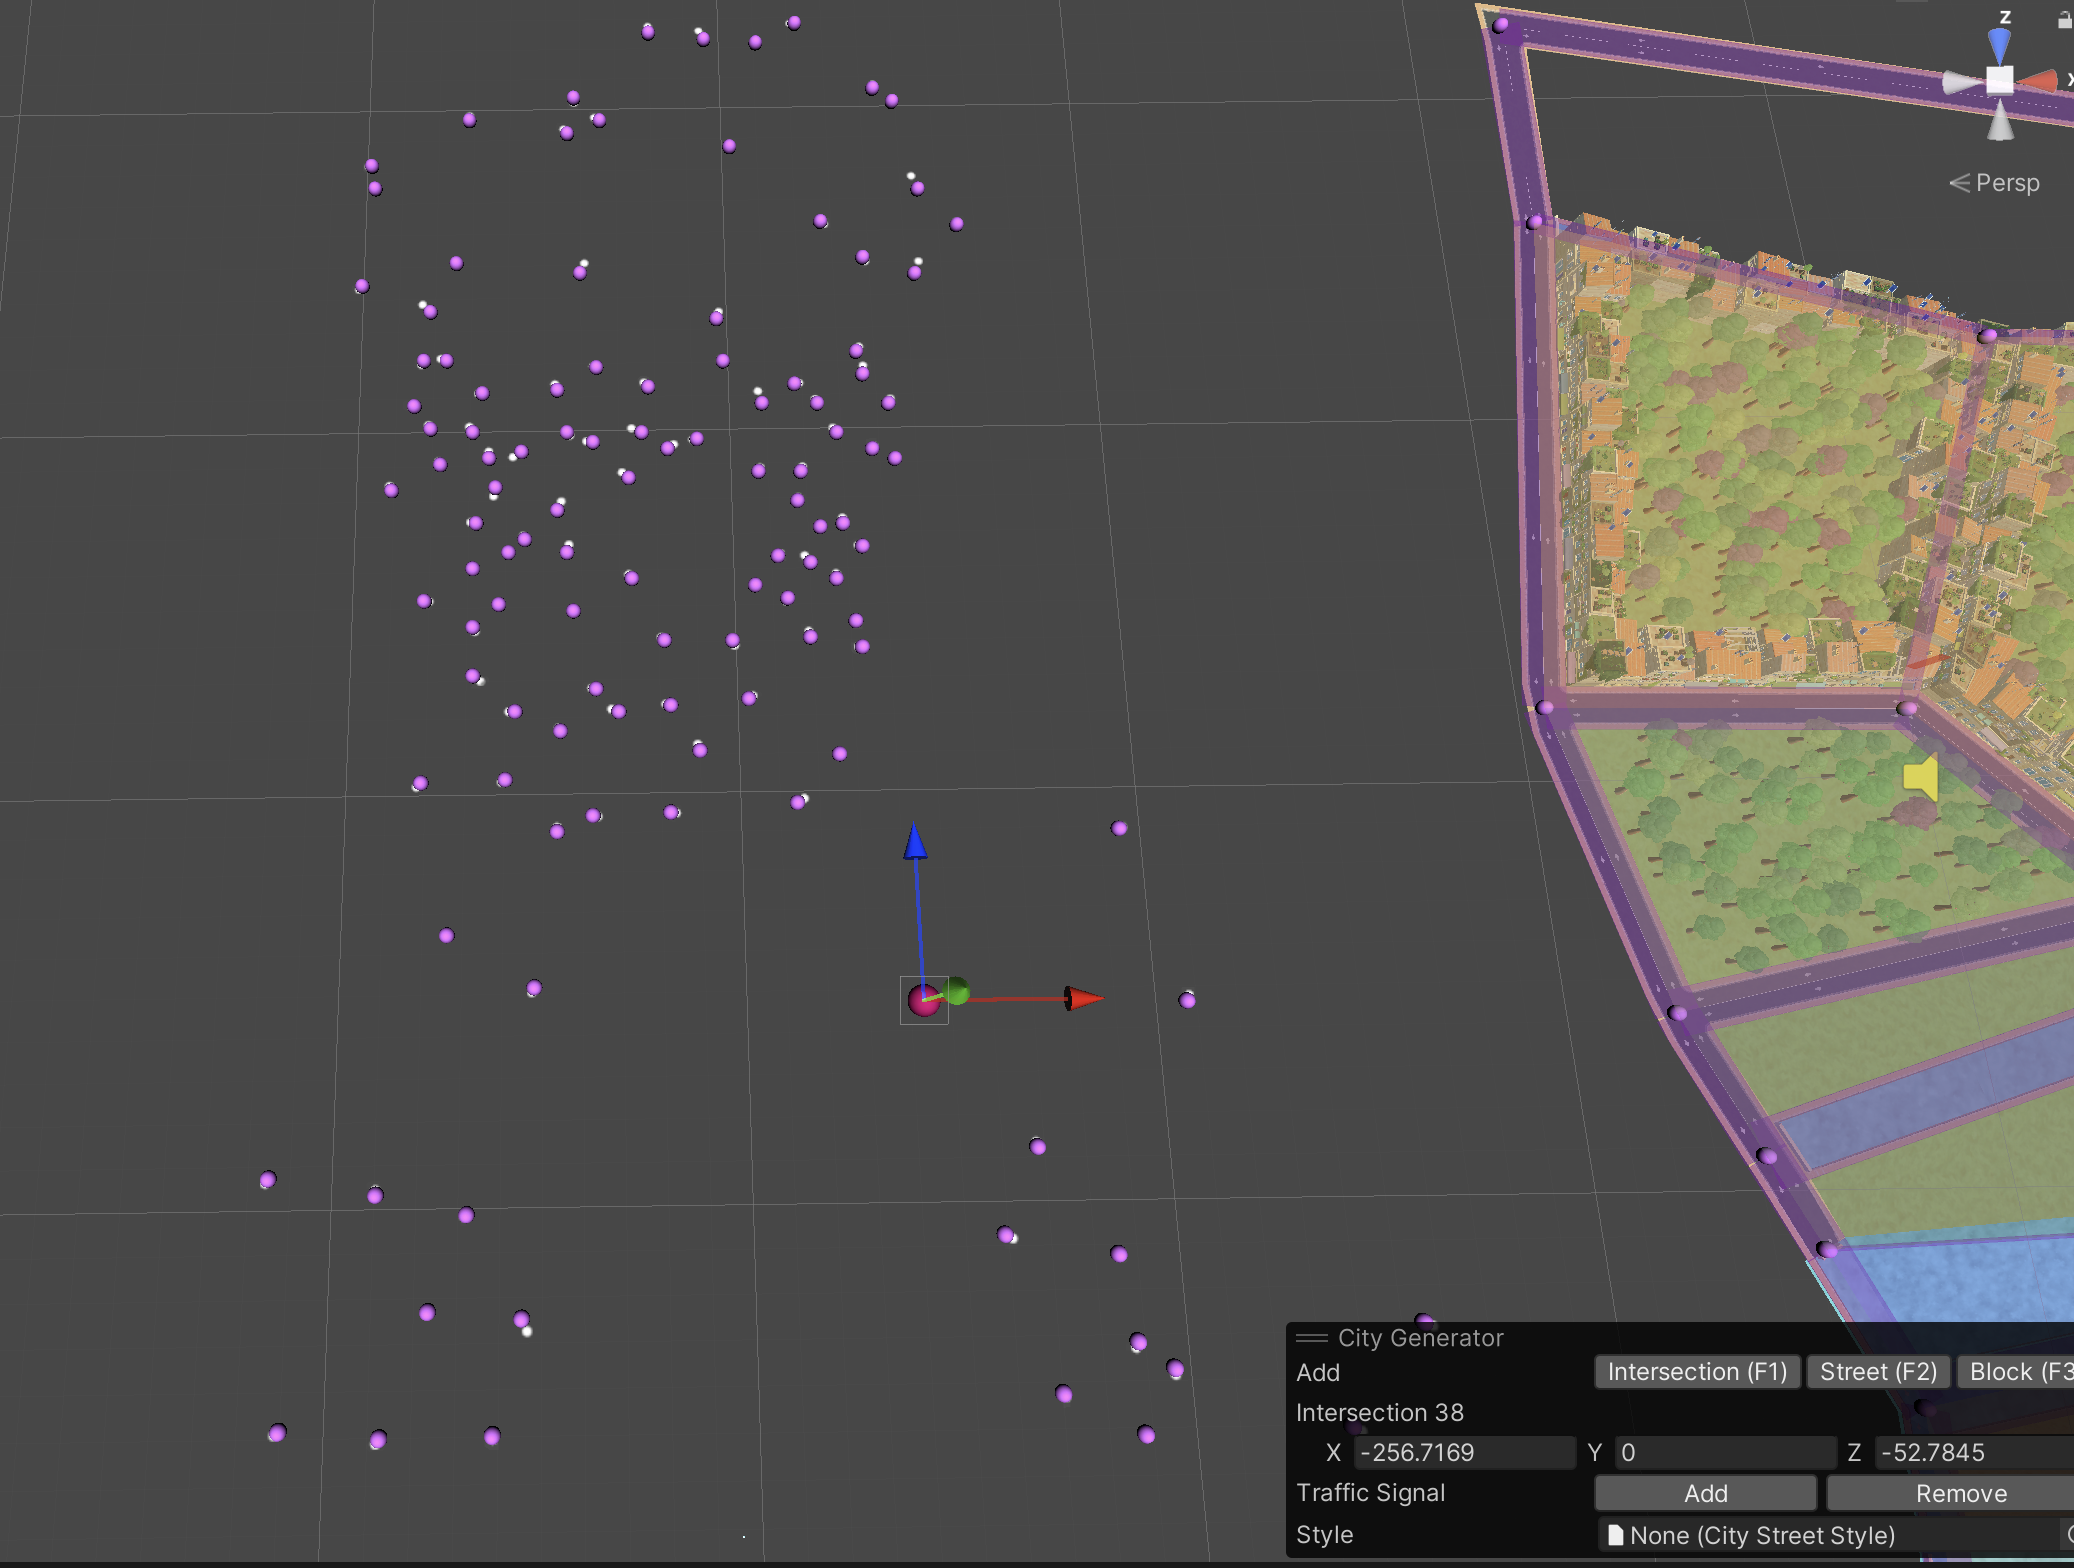This screenshot has width=2074, height=1568.
Task: Click the City Generator overlay title
Action: click(1420, 1338)
